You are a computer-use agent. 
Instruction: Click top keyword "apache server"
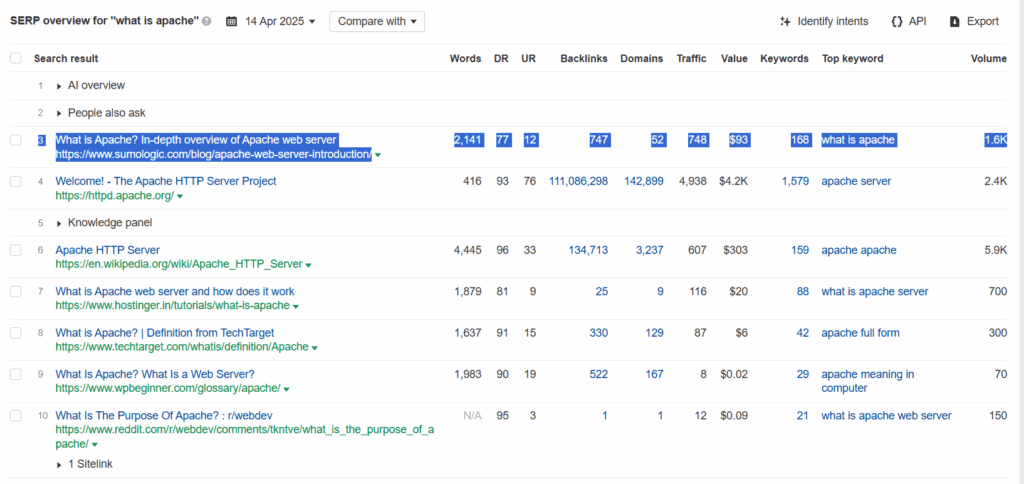coord(854,181)
